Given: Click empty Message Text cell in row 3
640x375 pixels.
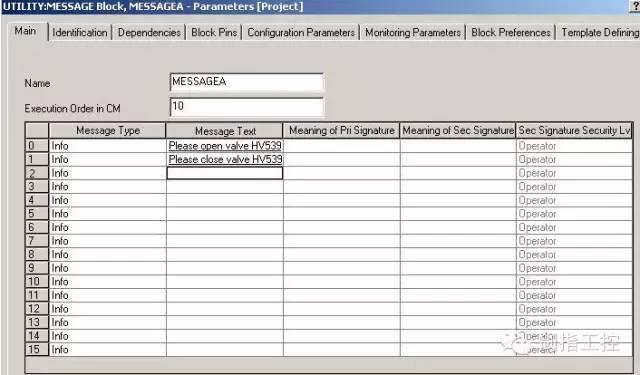Looking at the screenshot, I should (225, 186).
